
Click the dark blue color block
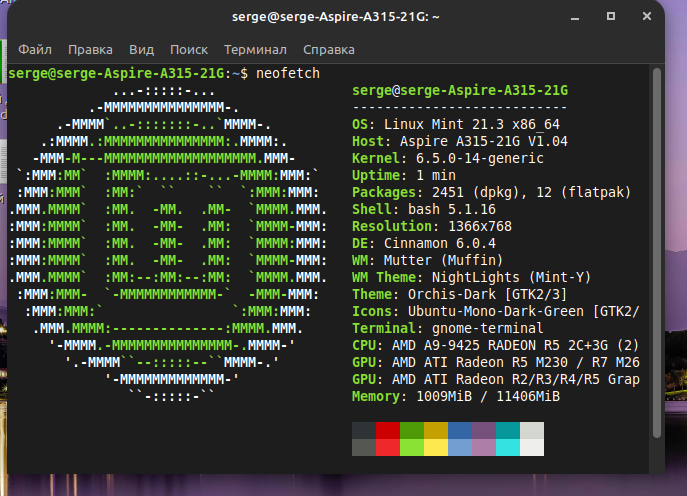click(x=460, y=431)
